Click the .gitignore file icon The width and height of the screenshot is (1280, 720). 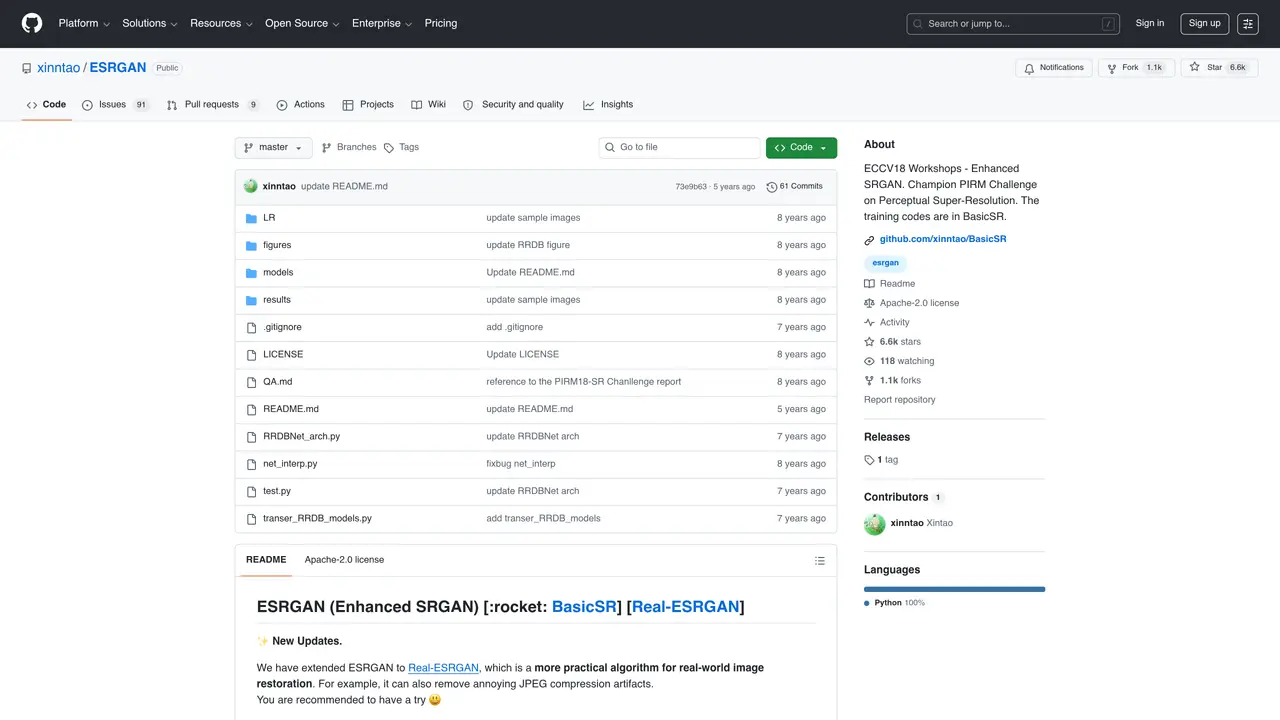coord(252,327)
